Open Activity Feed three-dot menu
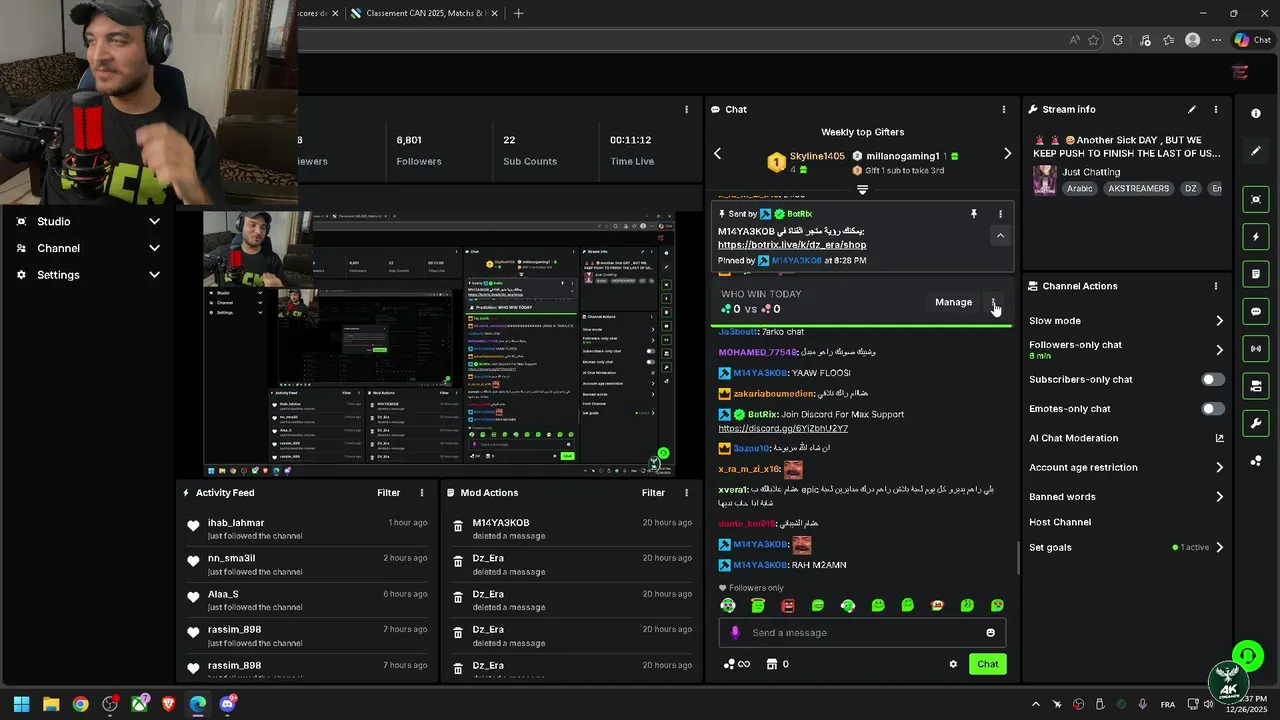This screenshot has width=1280, height=720. point(422,493)
